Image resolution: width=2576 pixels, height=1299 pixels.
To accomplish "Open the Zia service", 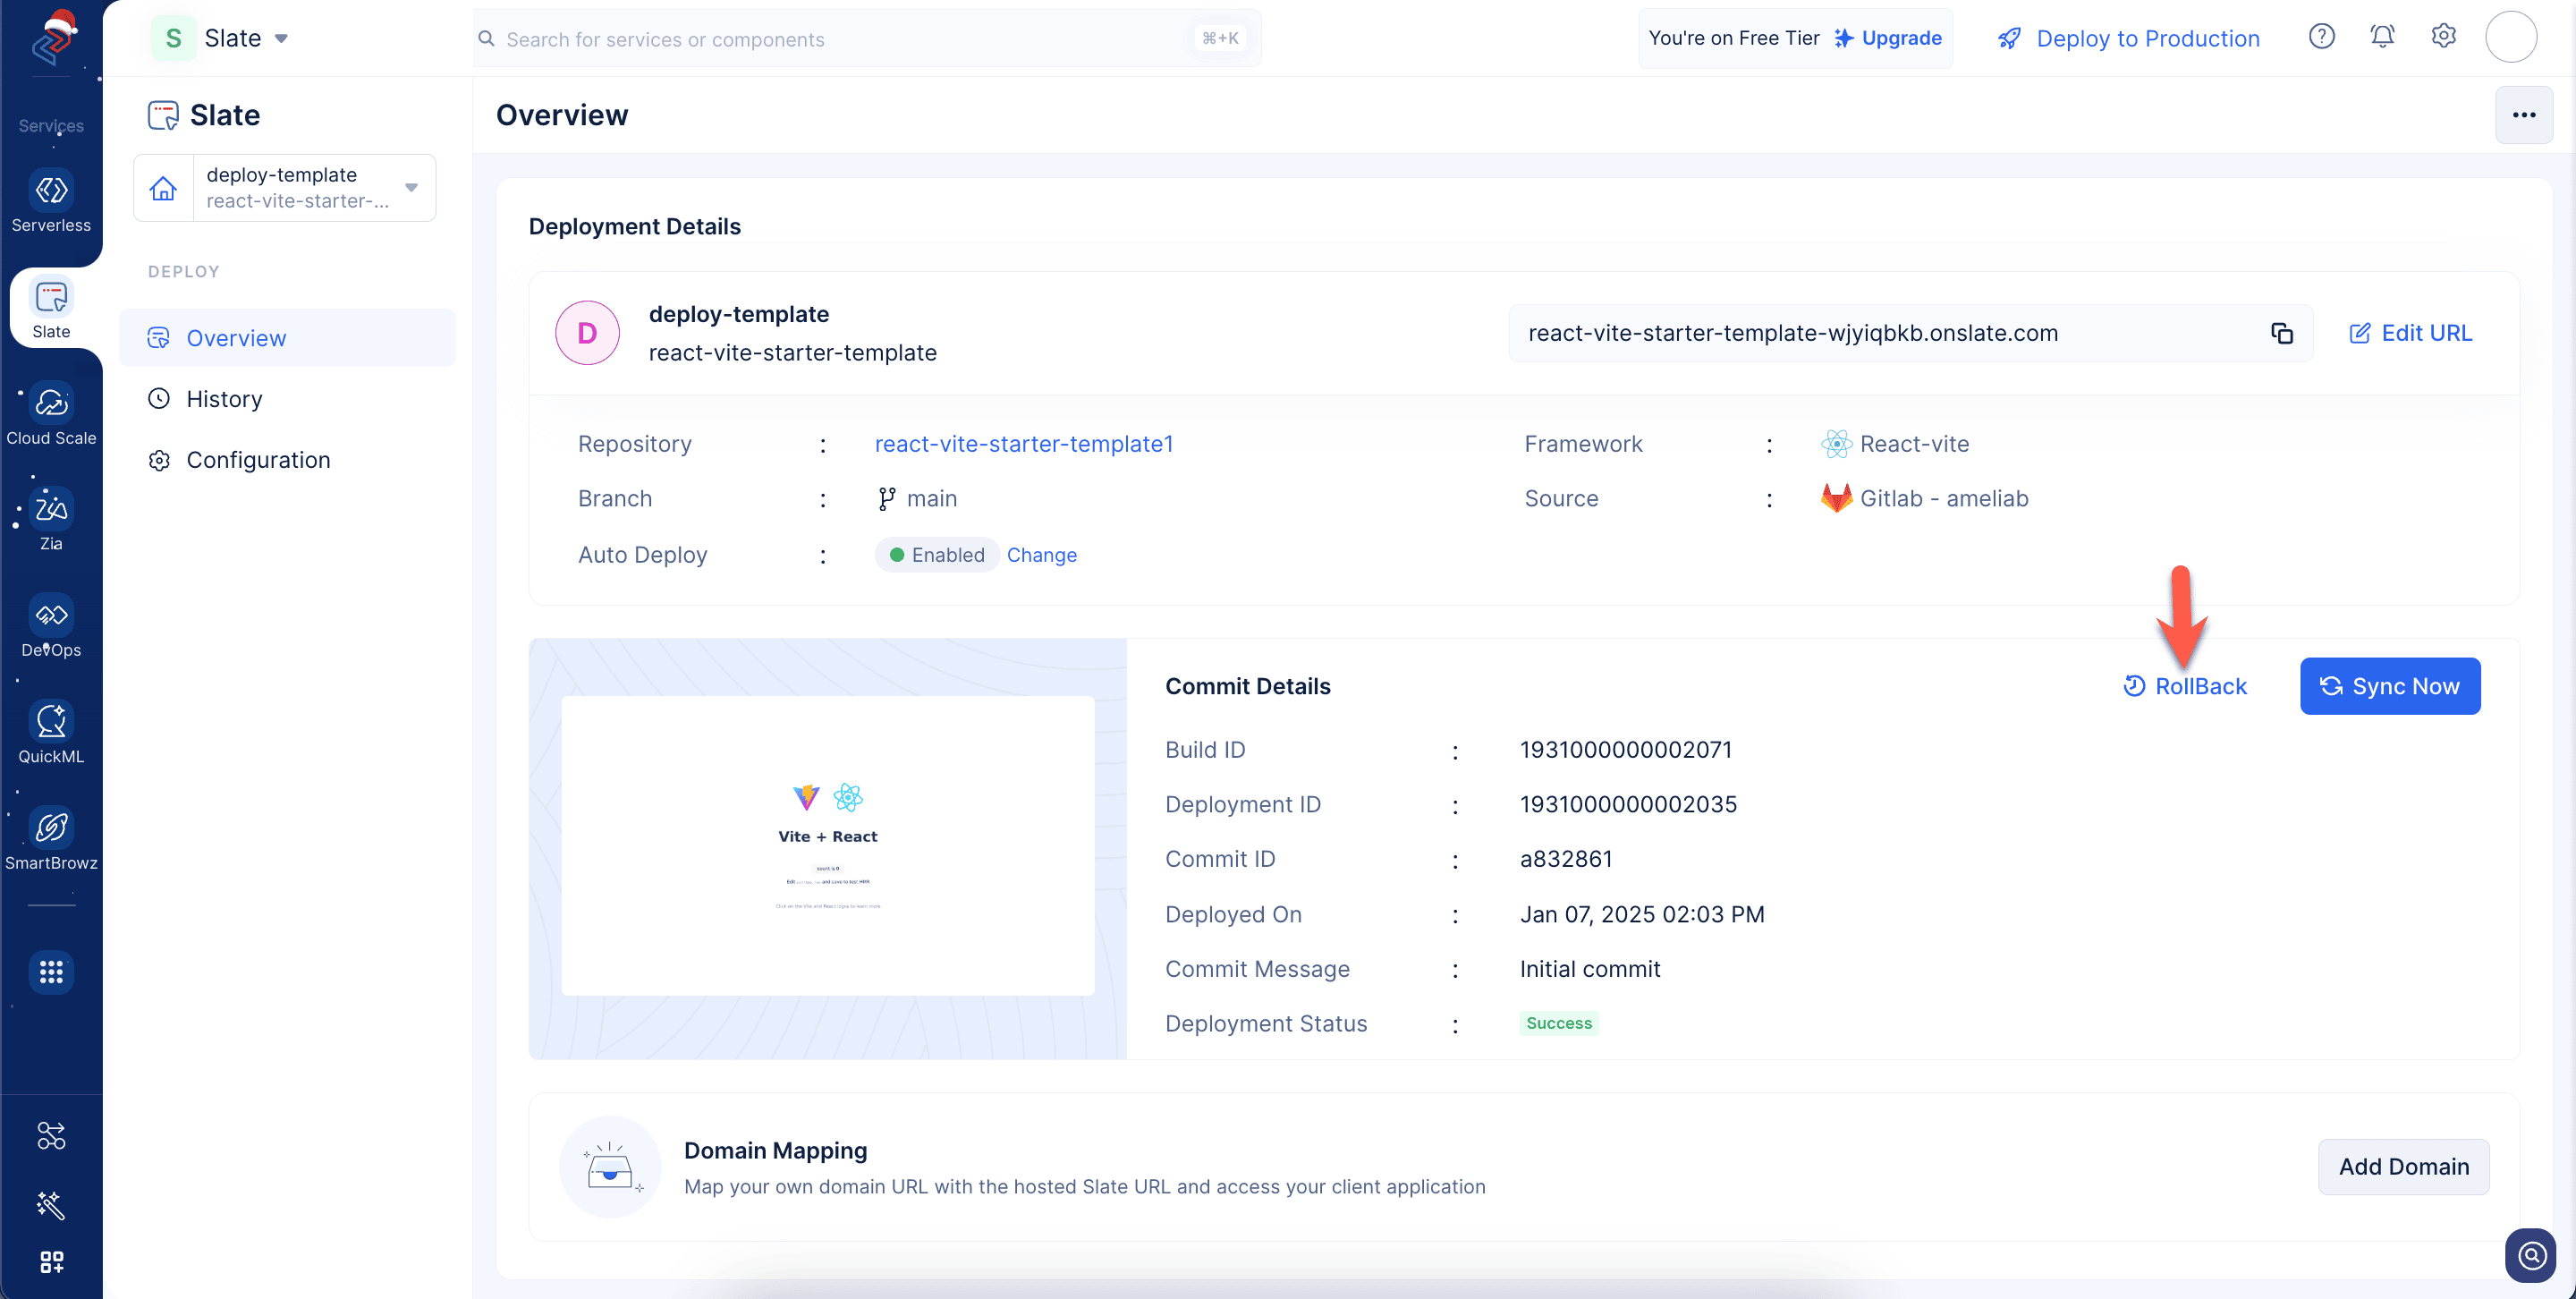I will [51, 520].
